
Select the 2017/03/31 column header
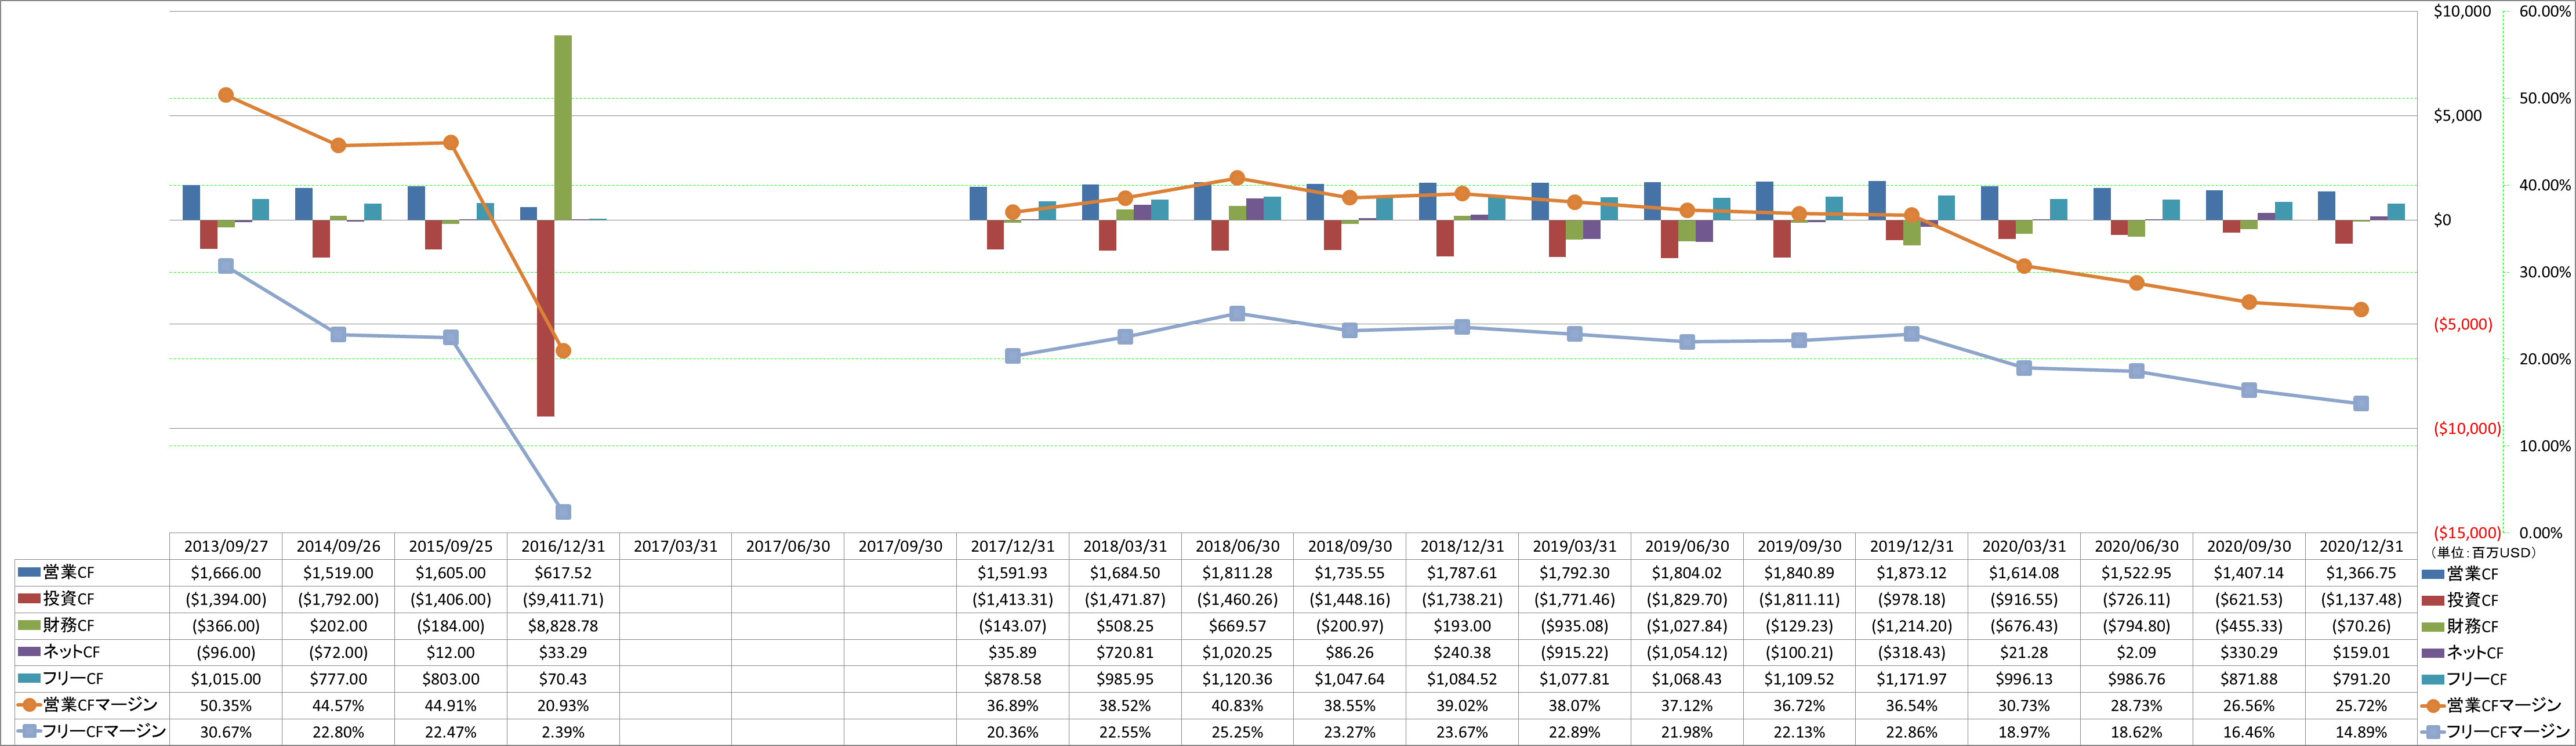[x=675, y=546]
